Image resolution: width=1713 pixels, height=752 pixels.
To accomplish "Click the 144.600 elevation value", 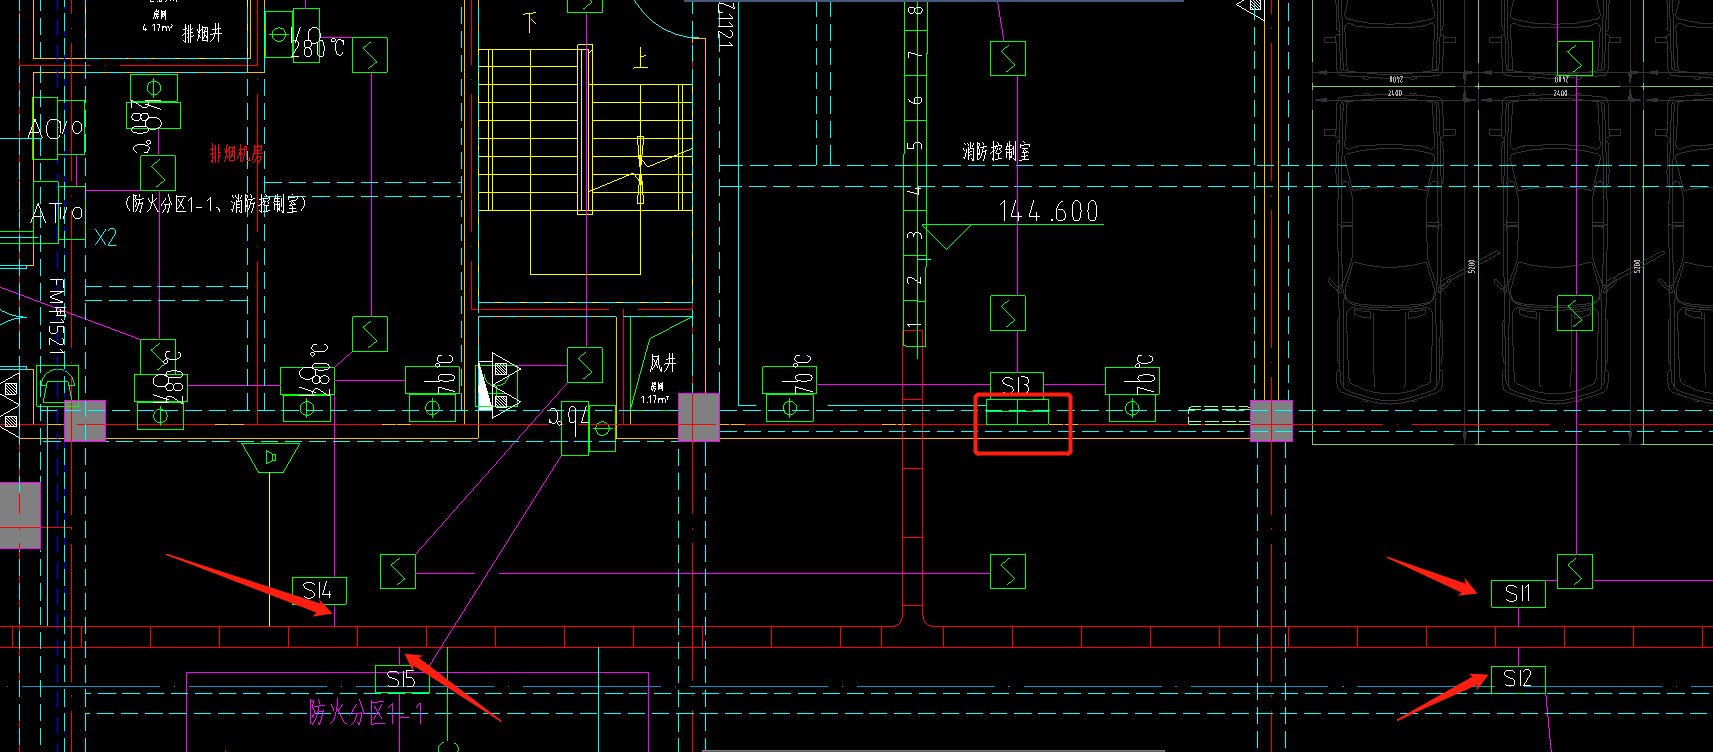I will pos(1048,211).
